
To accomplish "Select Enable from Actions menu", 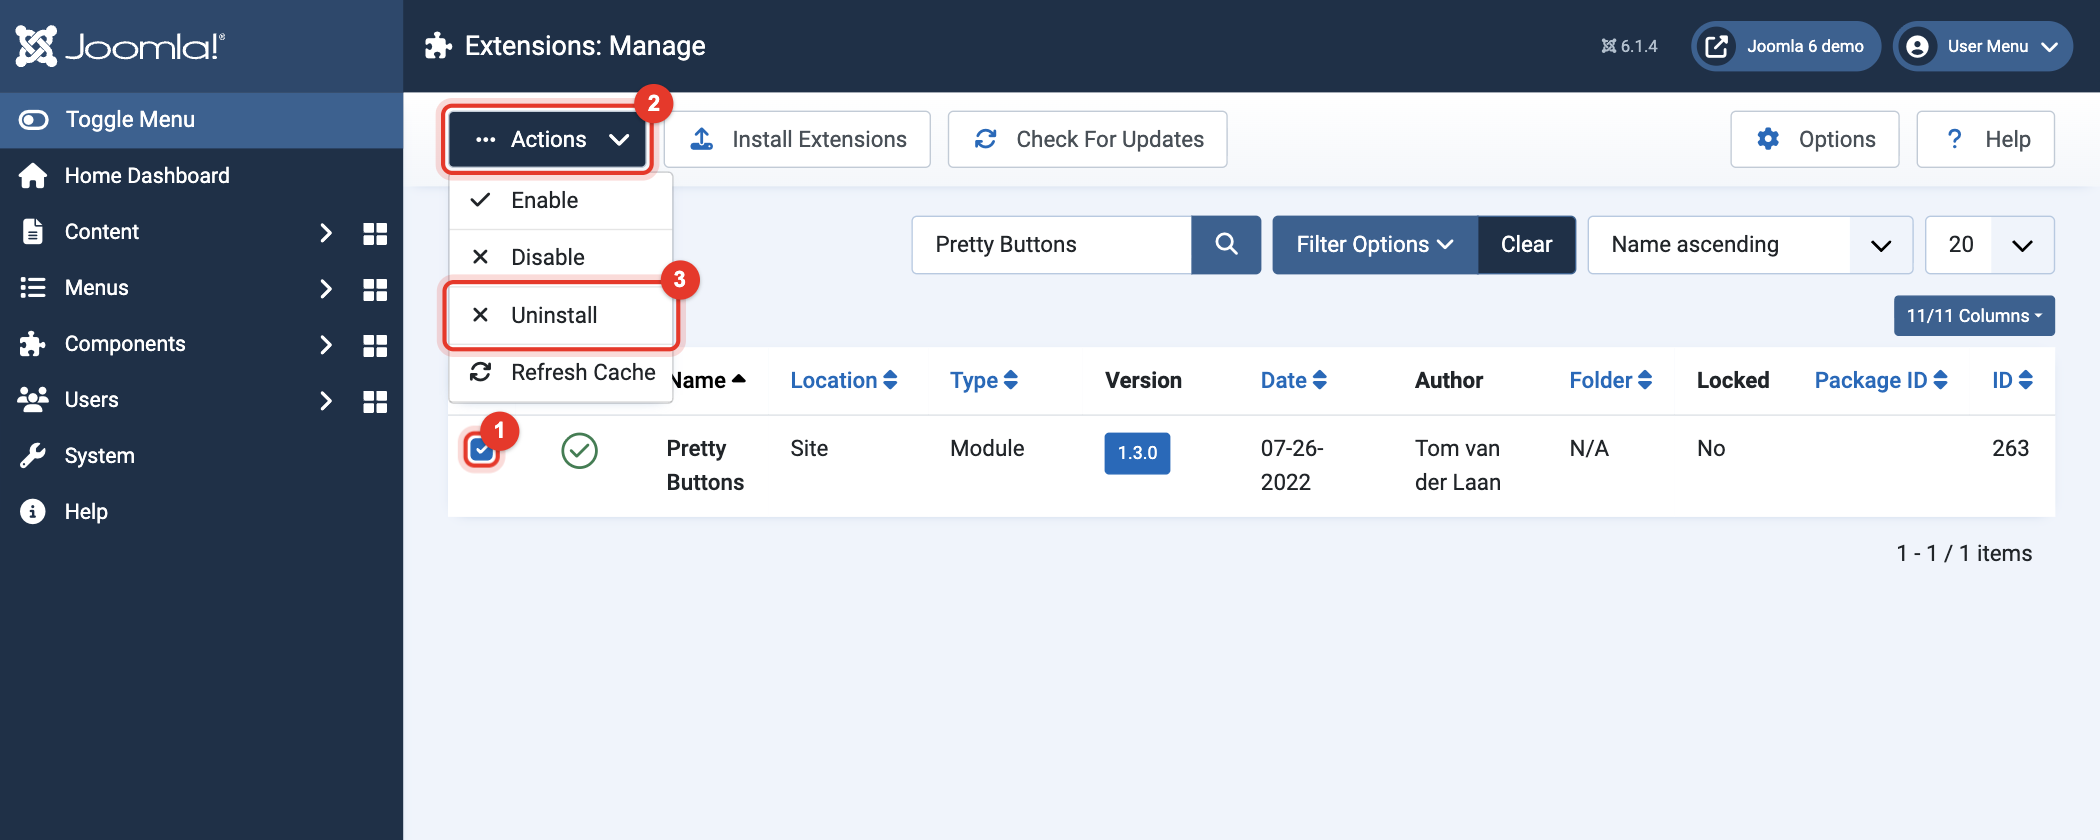I will (561, 200).
